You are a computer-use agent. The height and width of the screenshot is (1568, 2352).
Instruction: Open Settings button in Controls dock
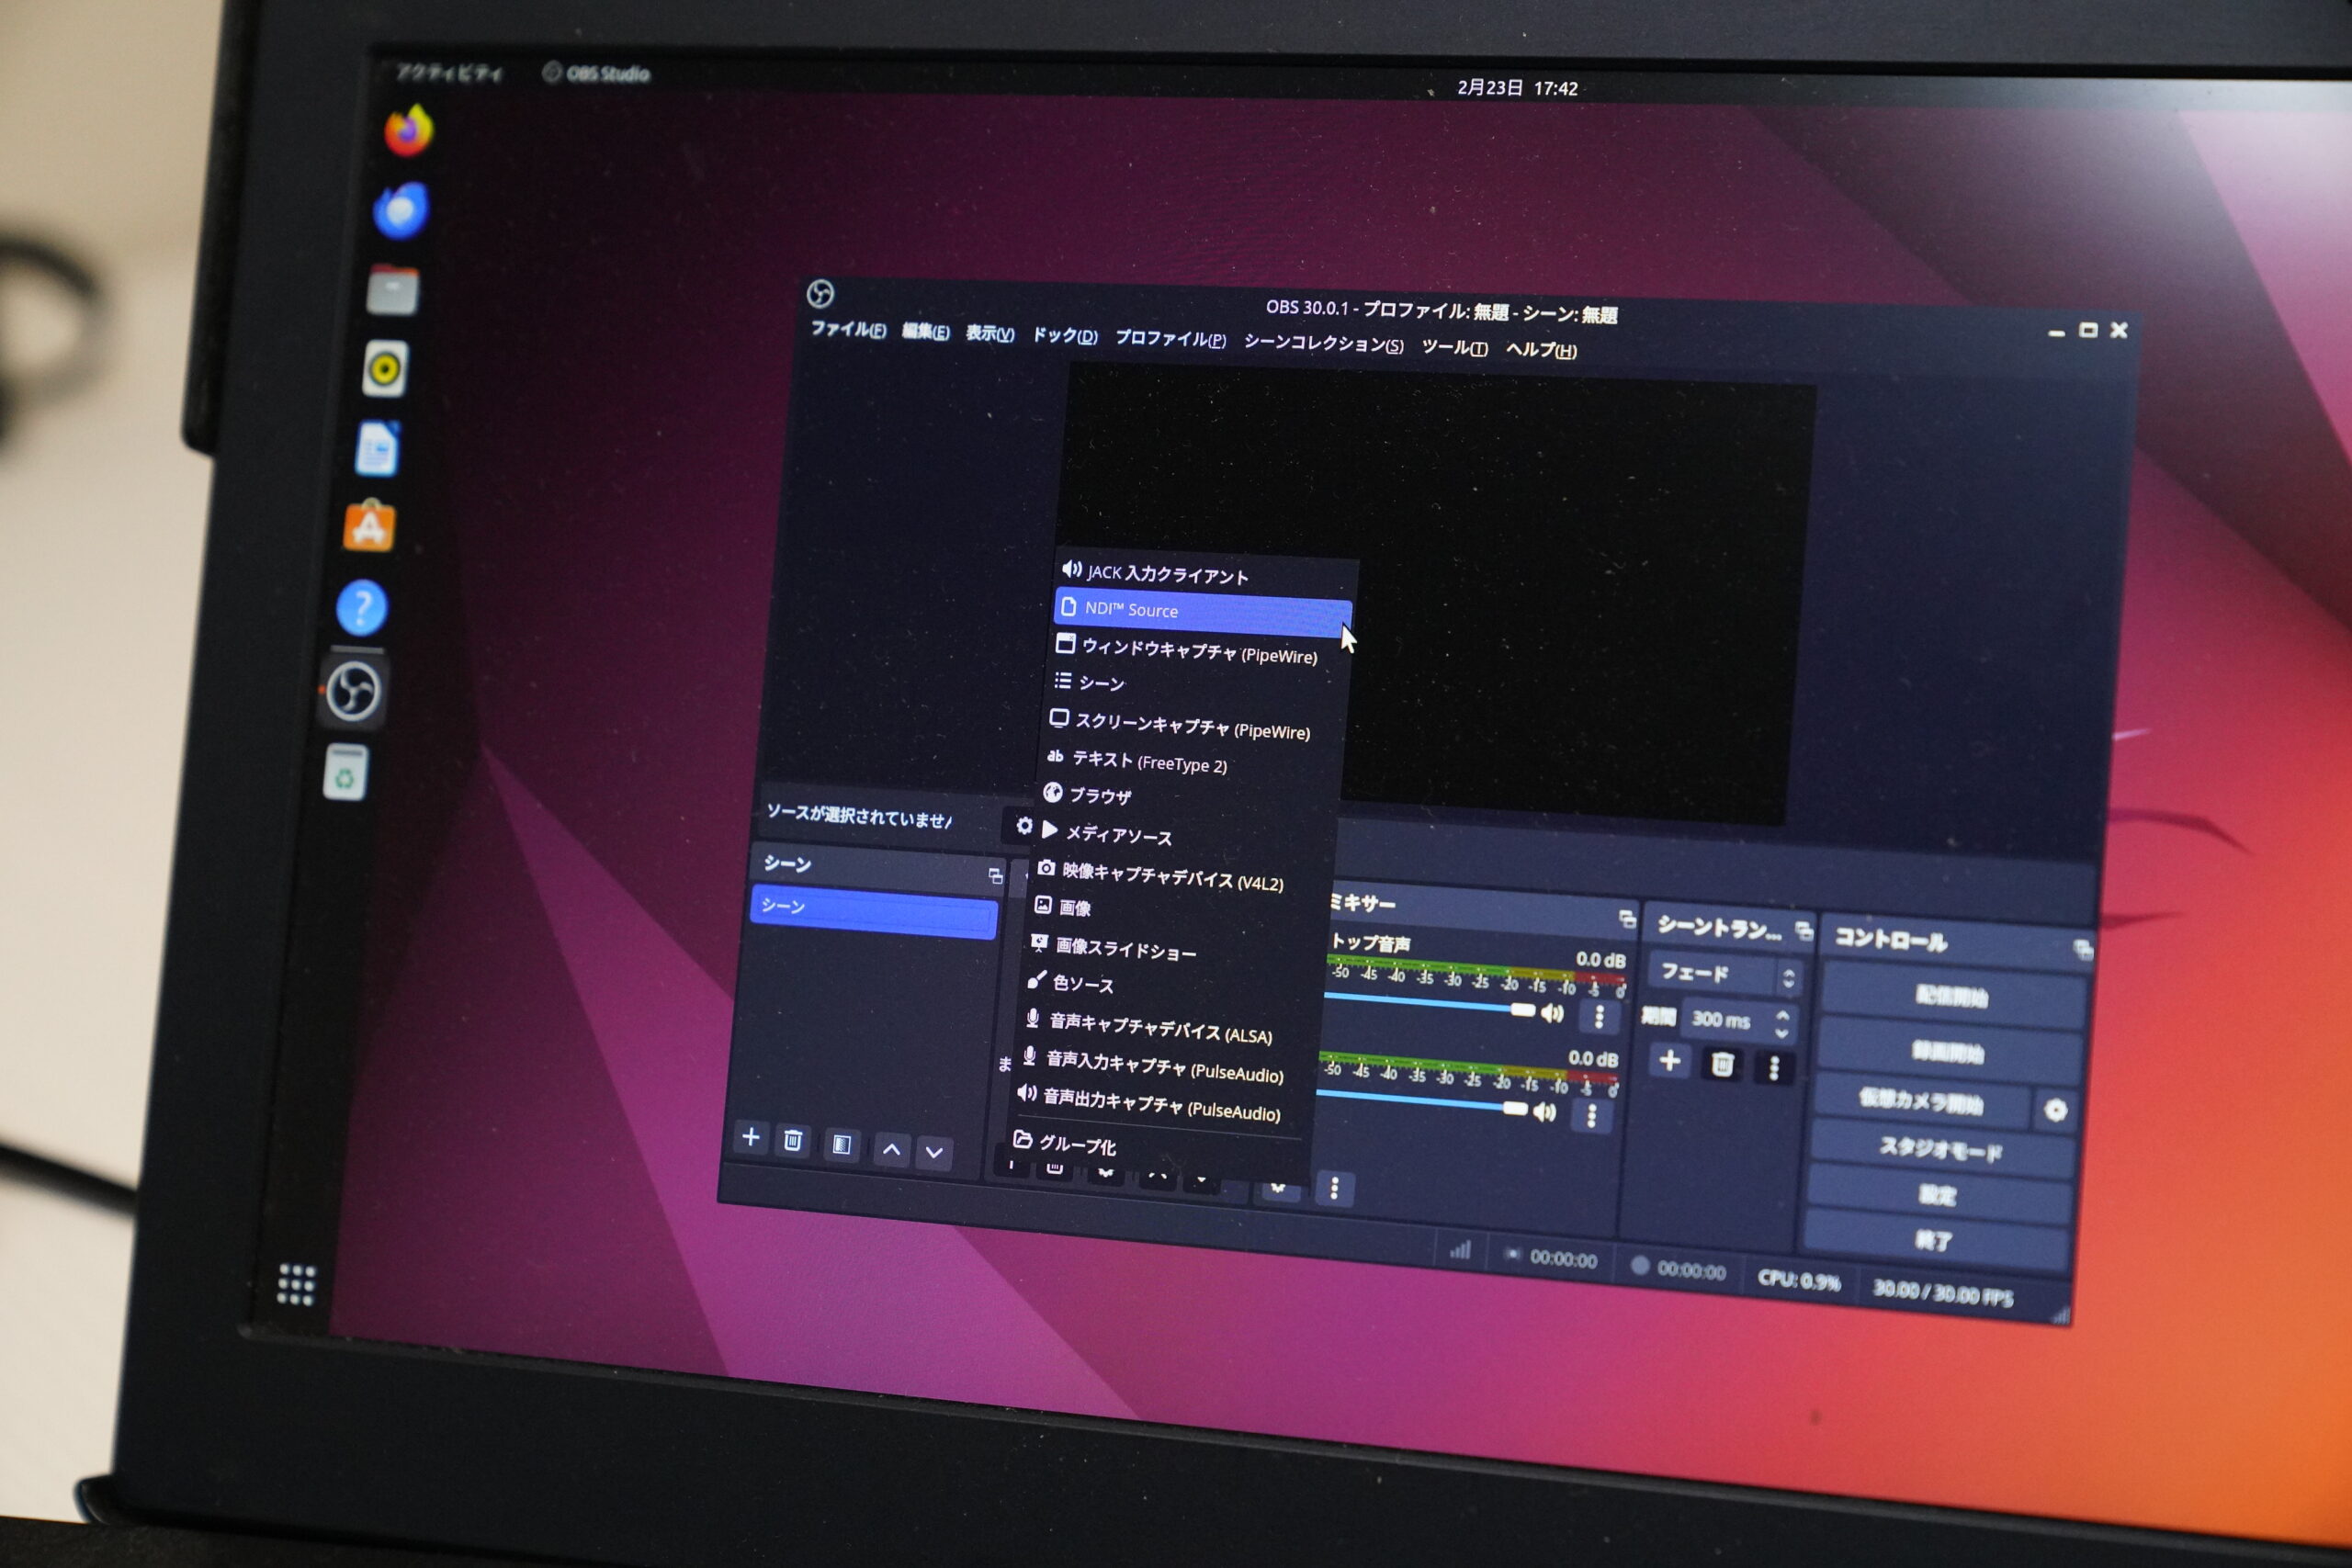pos(1936,1195)
